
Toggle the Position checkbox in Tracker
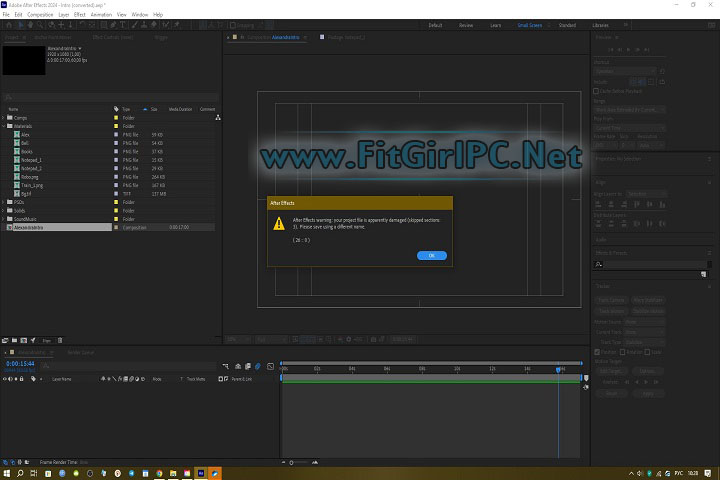[x=598, y=351]
